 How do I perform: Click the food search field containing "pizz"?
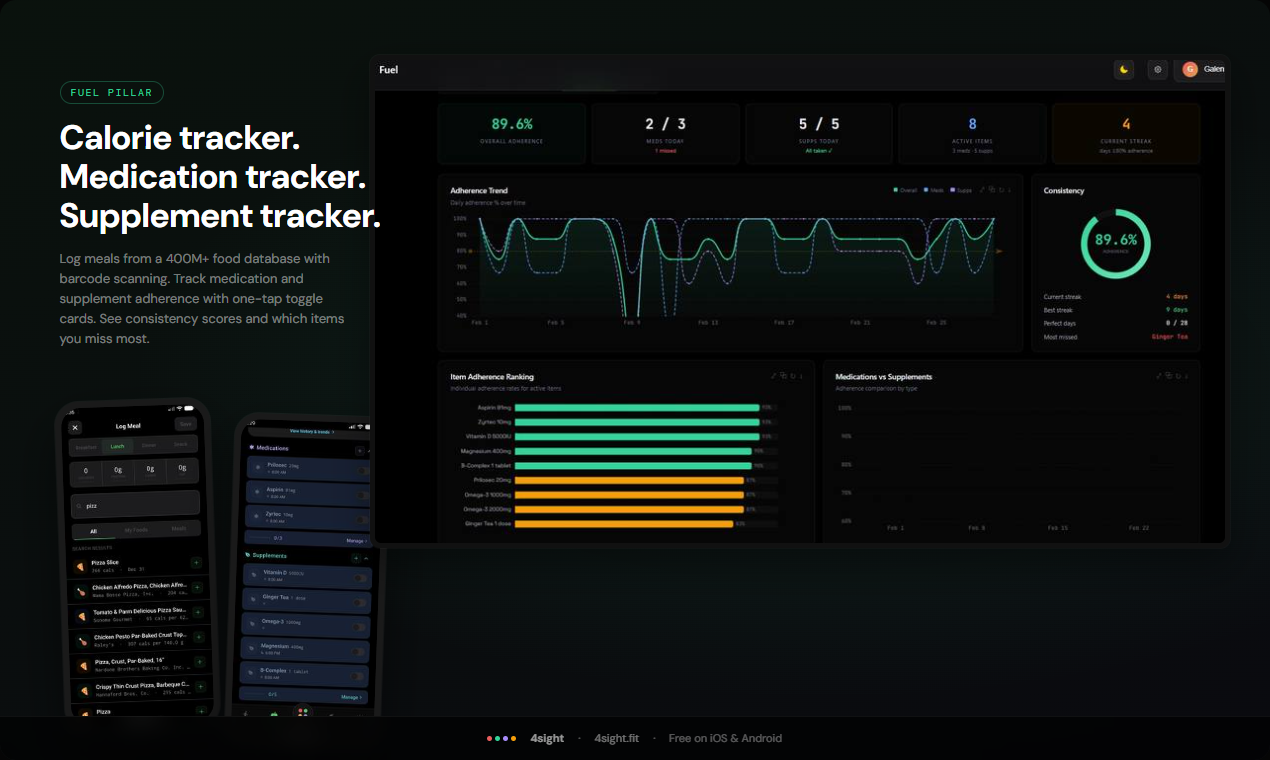click(x=135, y=504)
